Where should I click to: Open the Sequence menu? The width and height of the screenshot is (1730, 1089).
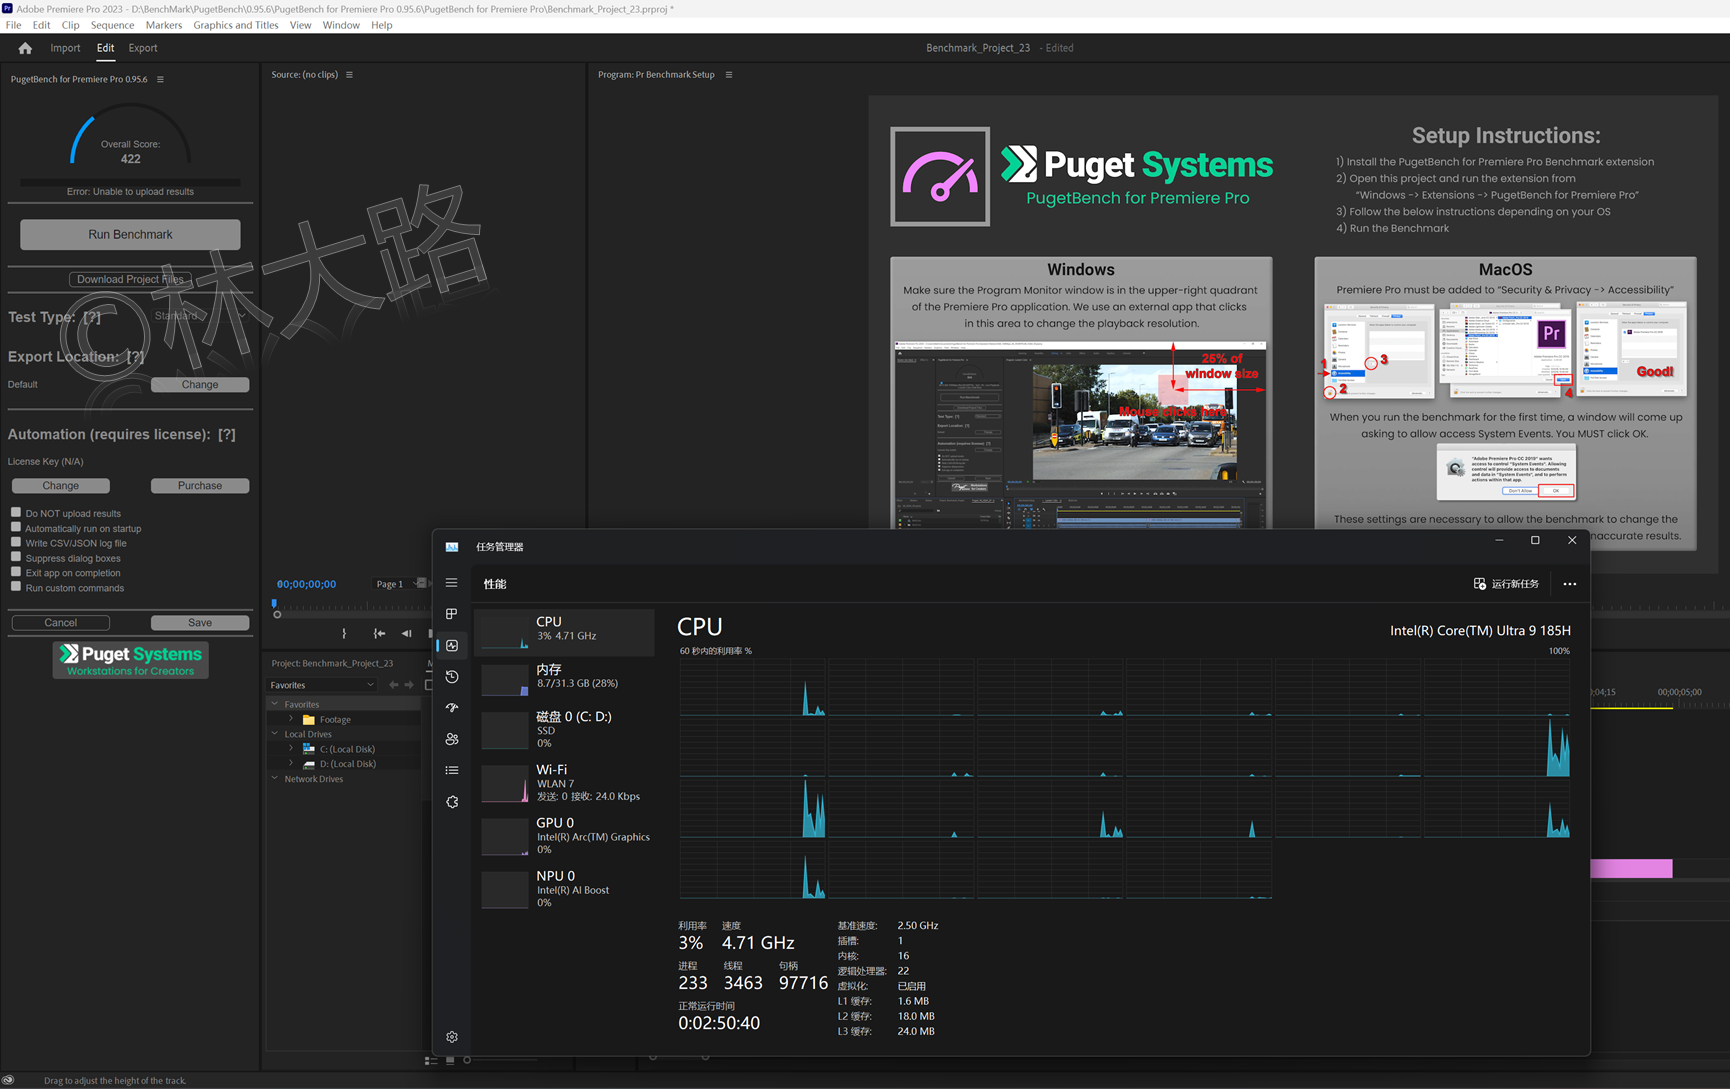(x=112, y=25)
